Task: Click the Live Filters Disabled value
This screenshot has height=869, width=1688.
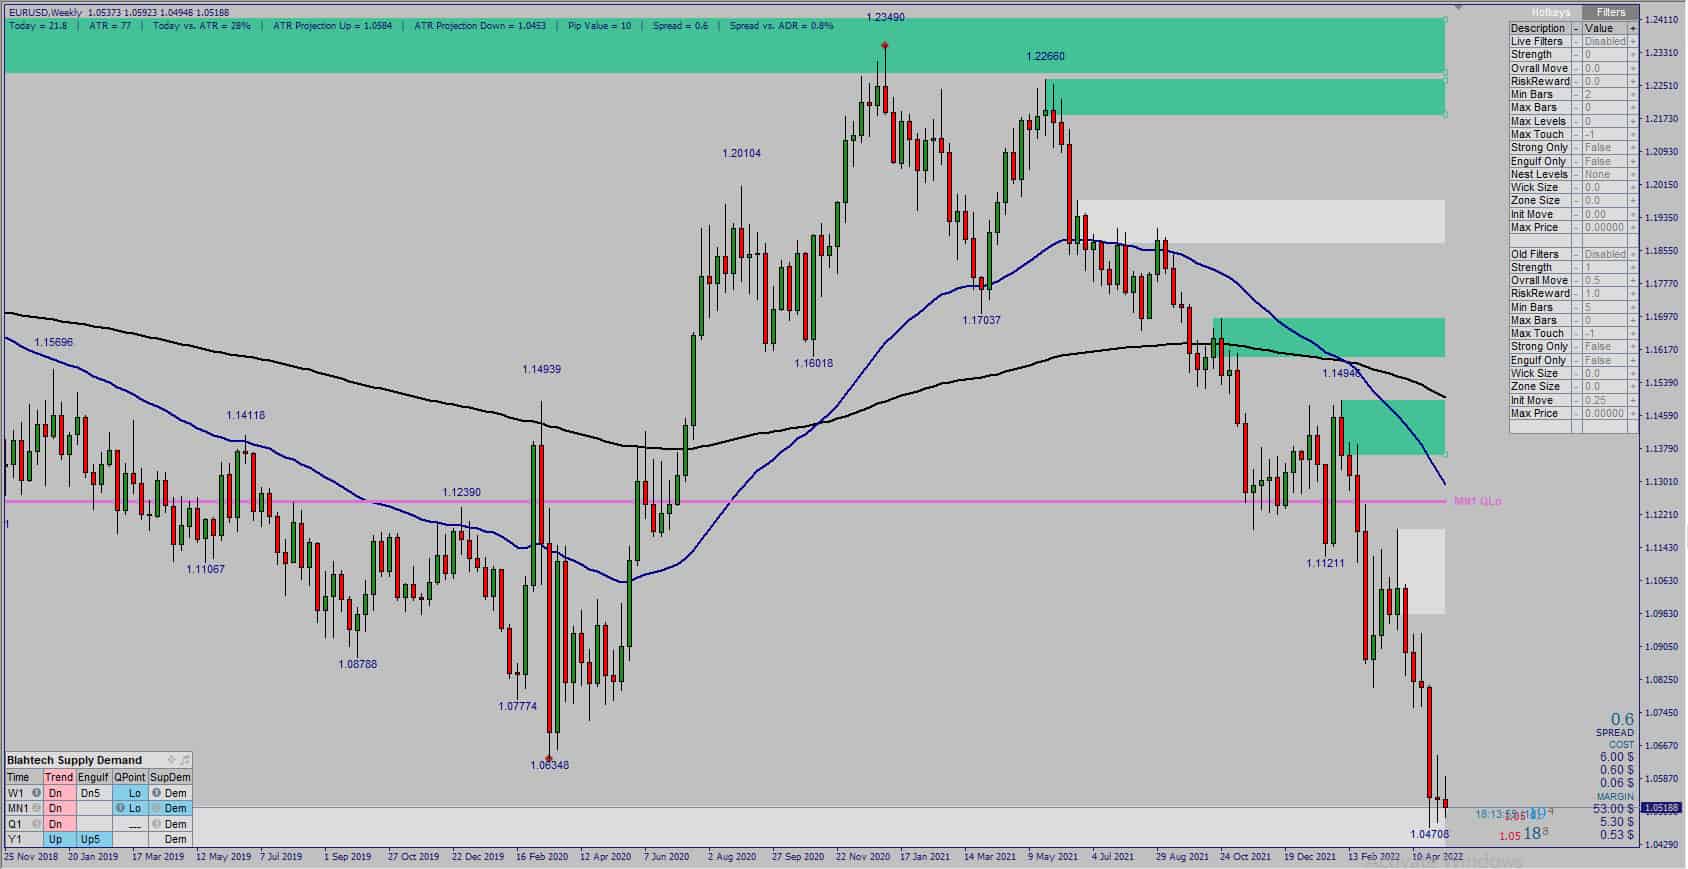Action: (1605, 42)
